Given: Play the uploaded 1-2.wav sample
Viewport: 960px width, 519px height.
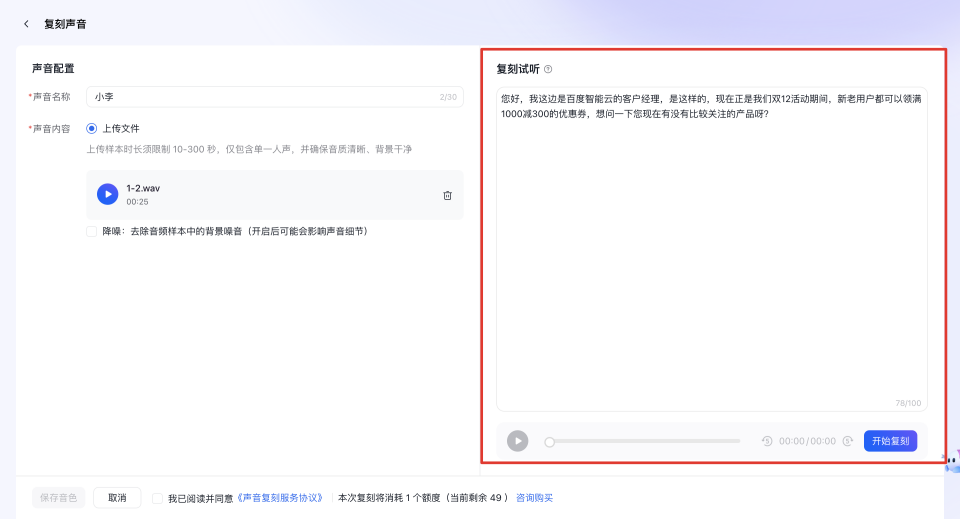Looking at the screenshot, I should [107, 194].
